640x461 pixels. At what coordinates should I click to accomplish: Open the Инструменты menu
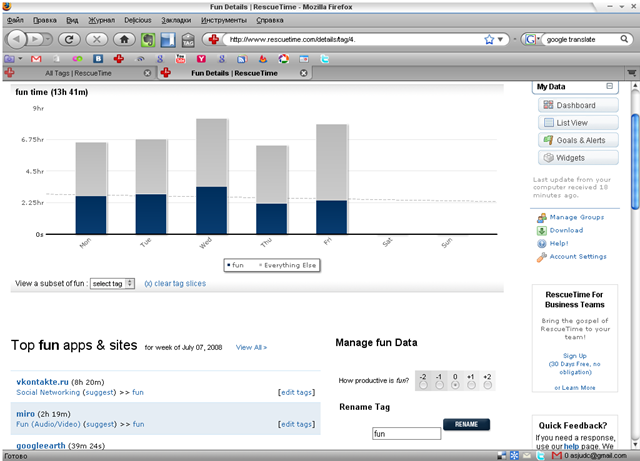point(224,20)
